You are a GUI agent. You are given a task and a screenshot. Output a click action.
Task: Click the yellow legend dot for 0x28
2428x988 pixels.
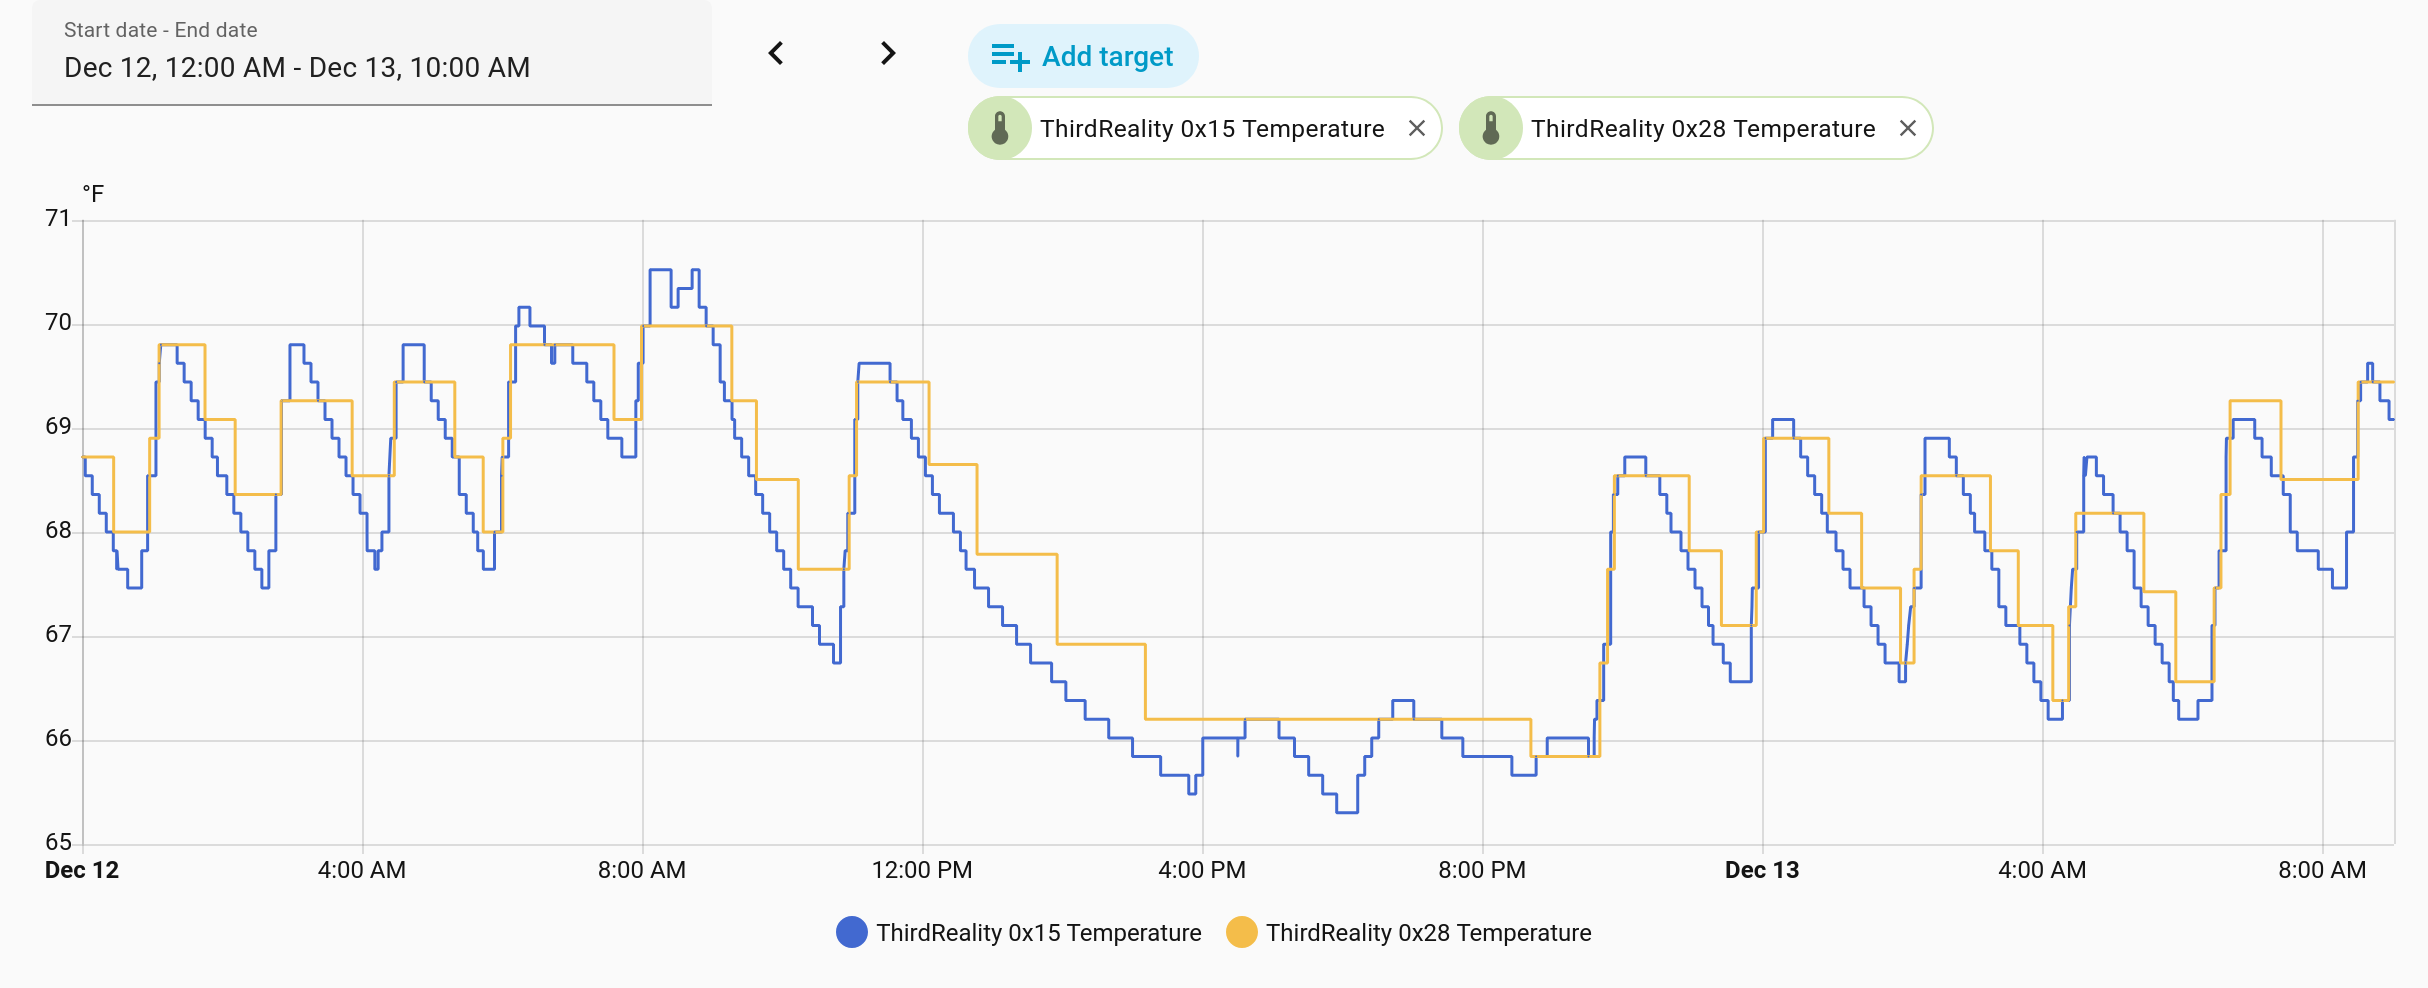[1242, 932]
